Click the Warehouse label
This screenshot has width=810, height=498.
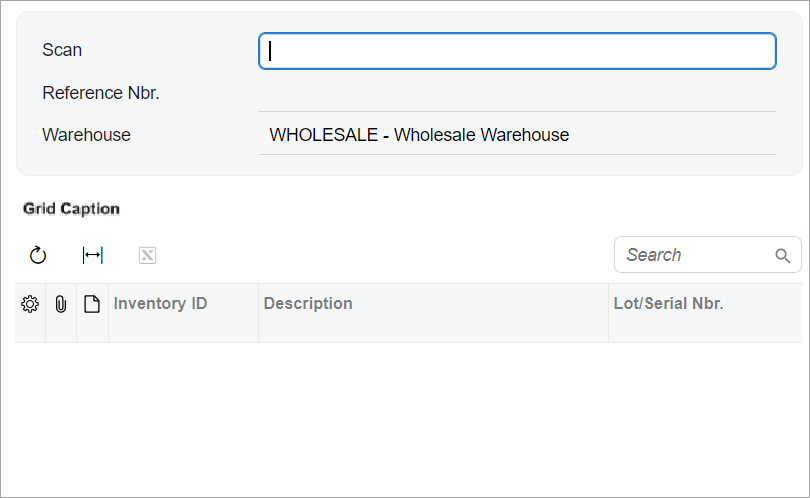[x=86, y=135]
